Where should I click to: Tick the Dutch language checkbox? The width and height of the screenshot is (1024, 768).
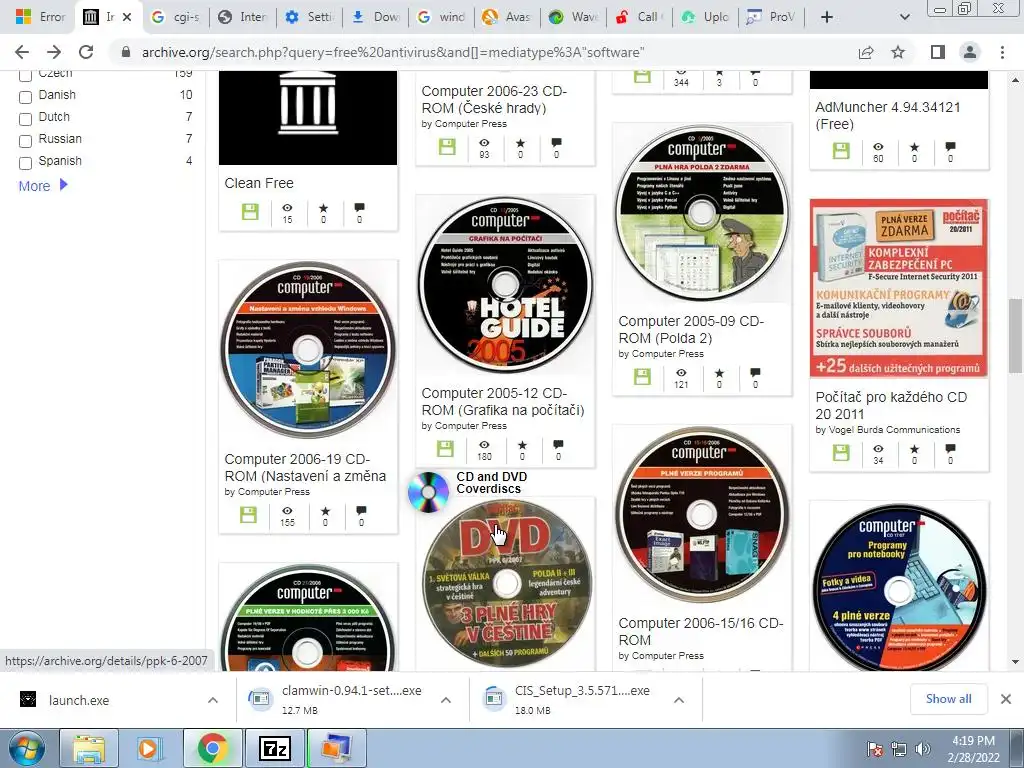click(x=25, y=120)
